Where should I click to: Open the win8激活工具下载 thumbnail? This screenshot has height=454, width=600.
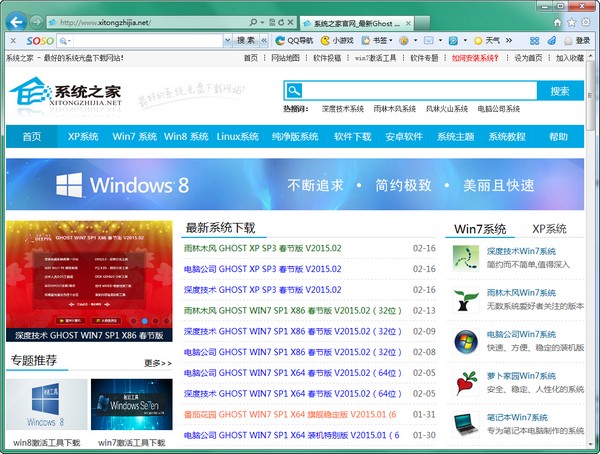[x=44, y=409]
